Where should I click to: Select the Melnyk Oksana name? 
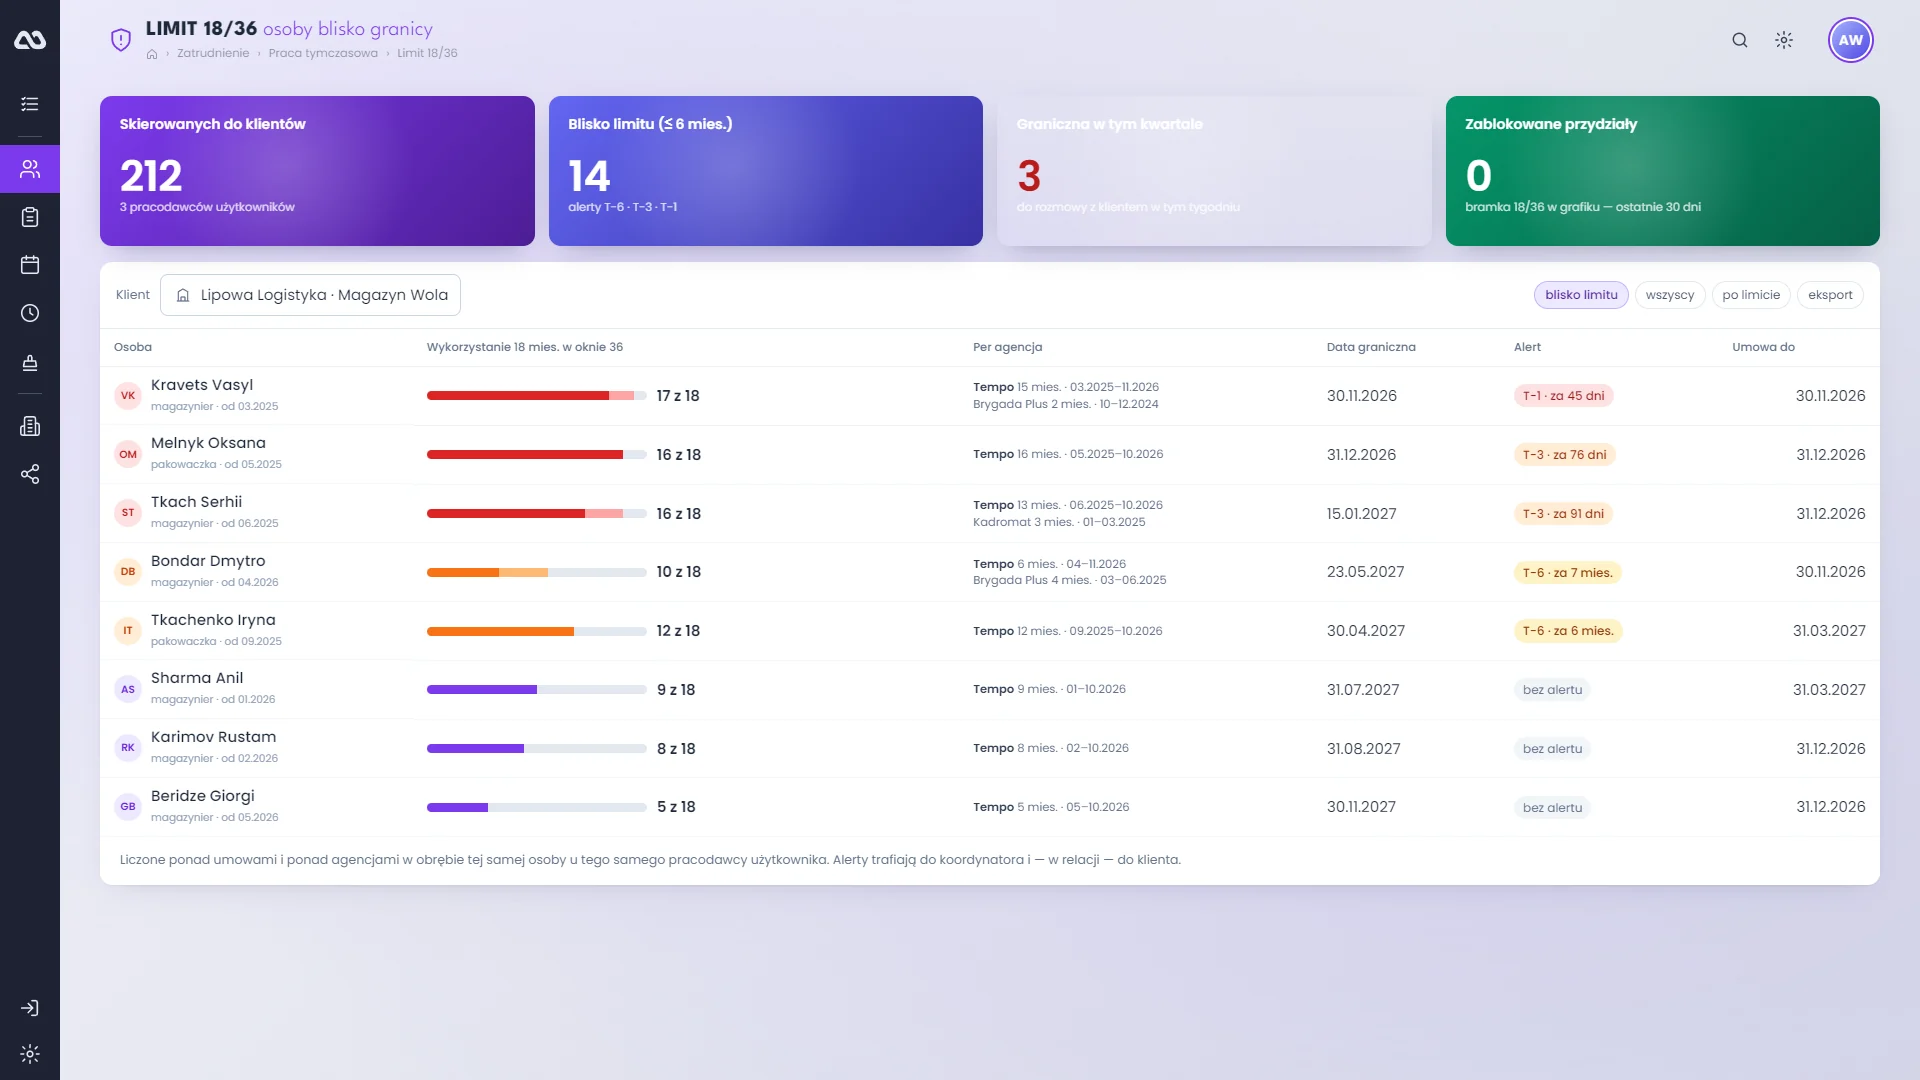coord(208,443)
